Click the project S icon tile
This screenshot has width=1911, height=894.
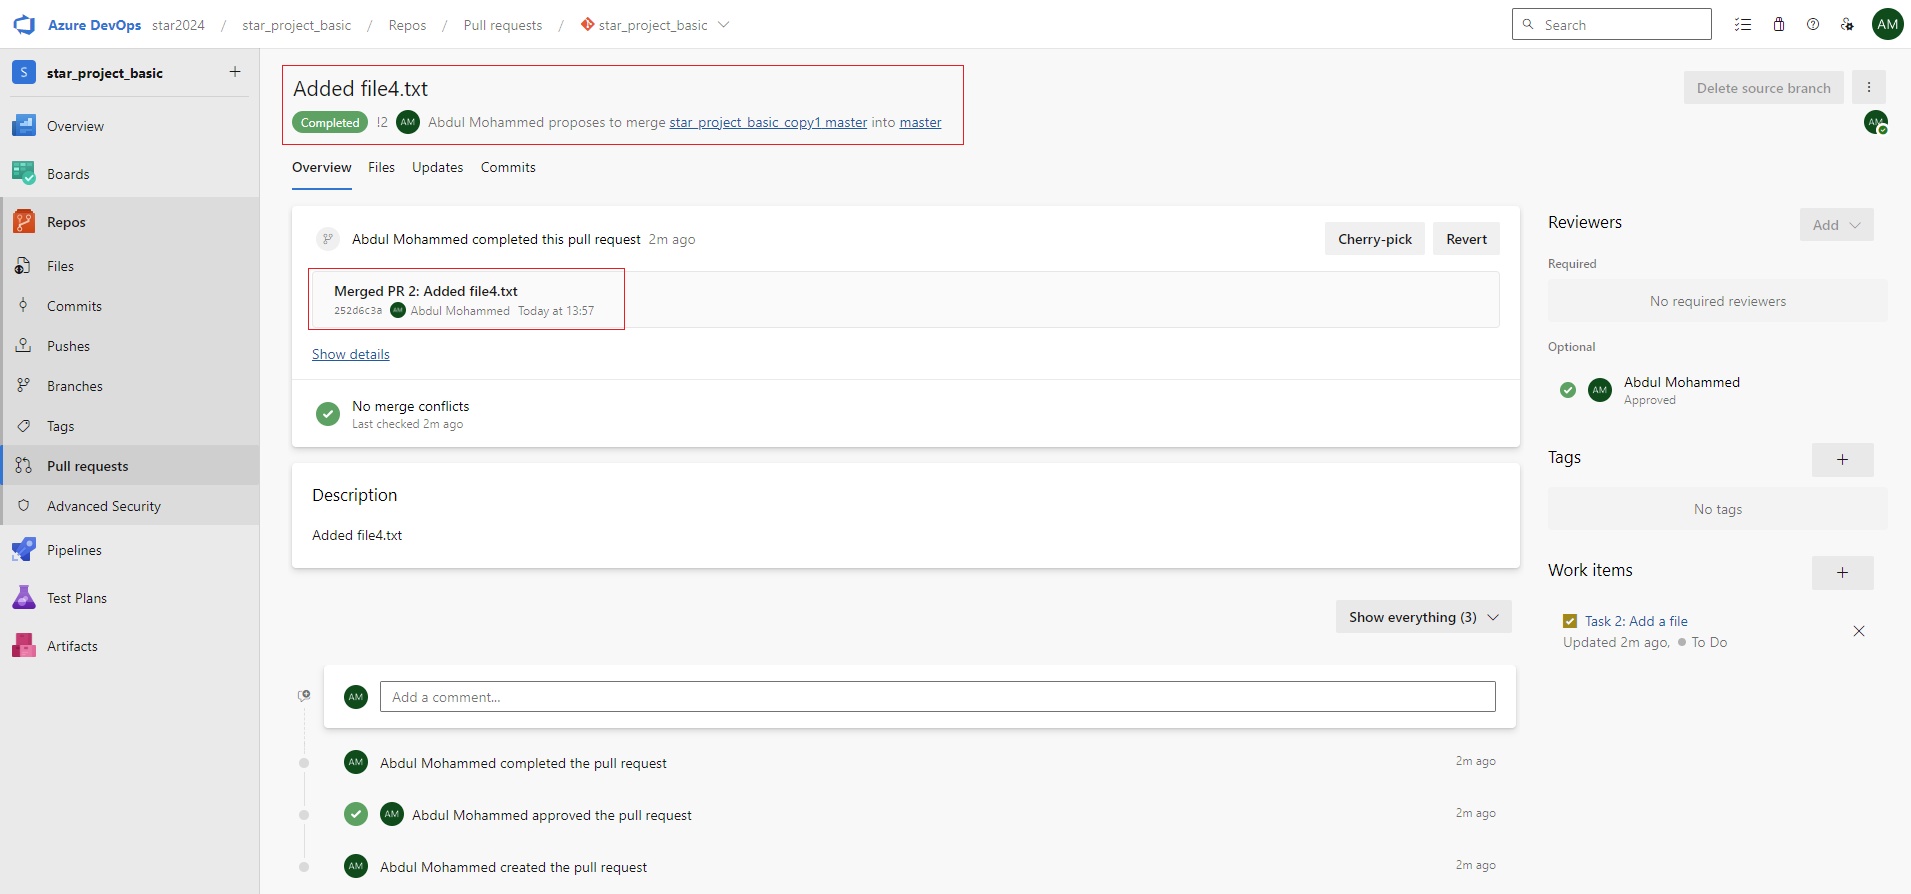pos(24,72)
